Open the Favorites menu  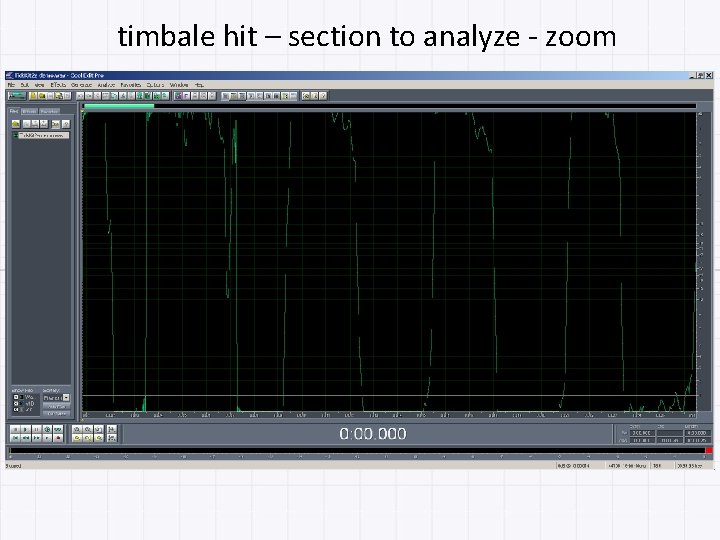131,85
